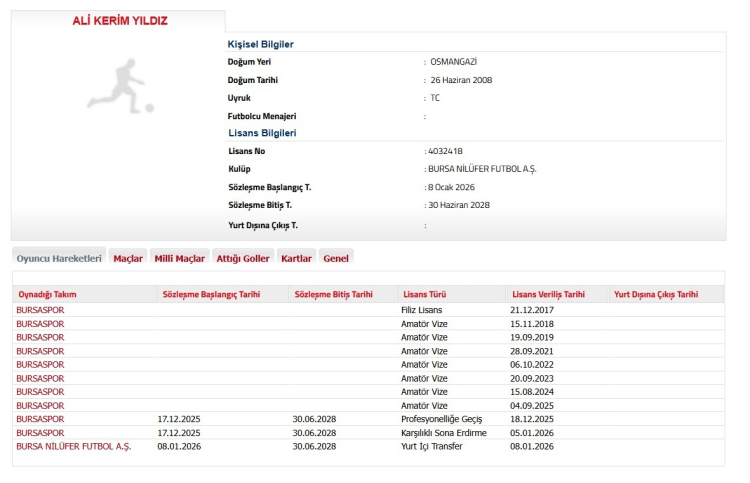Click BURSASPOR in the Profesyonelliğe Geçiş row
750x483 pixels.
(40, 419)
